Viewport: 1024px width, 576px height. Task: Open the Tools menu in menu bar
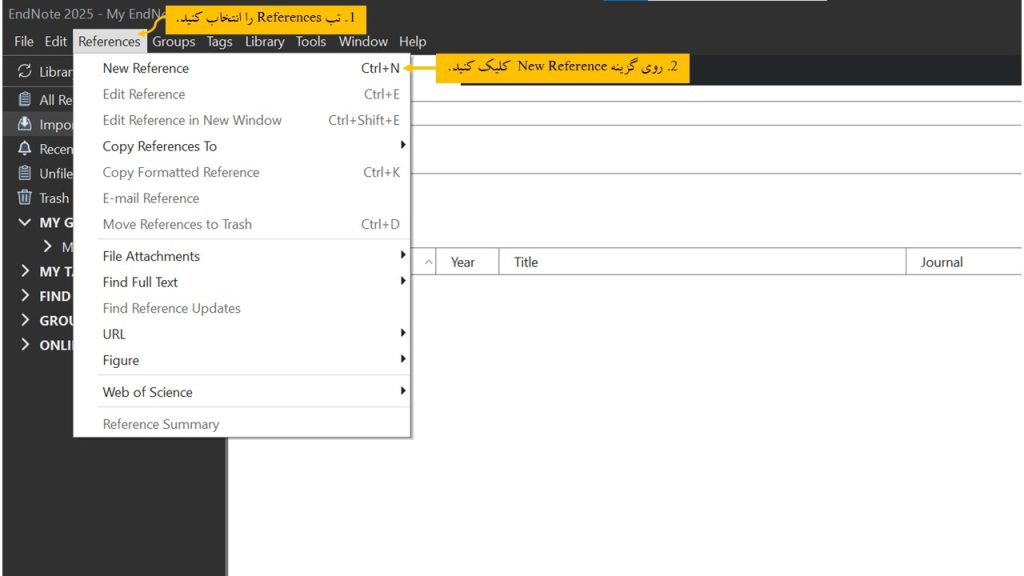(x=311, y=42)
